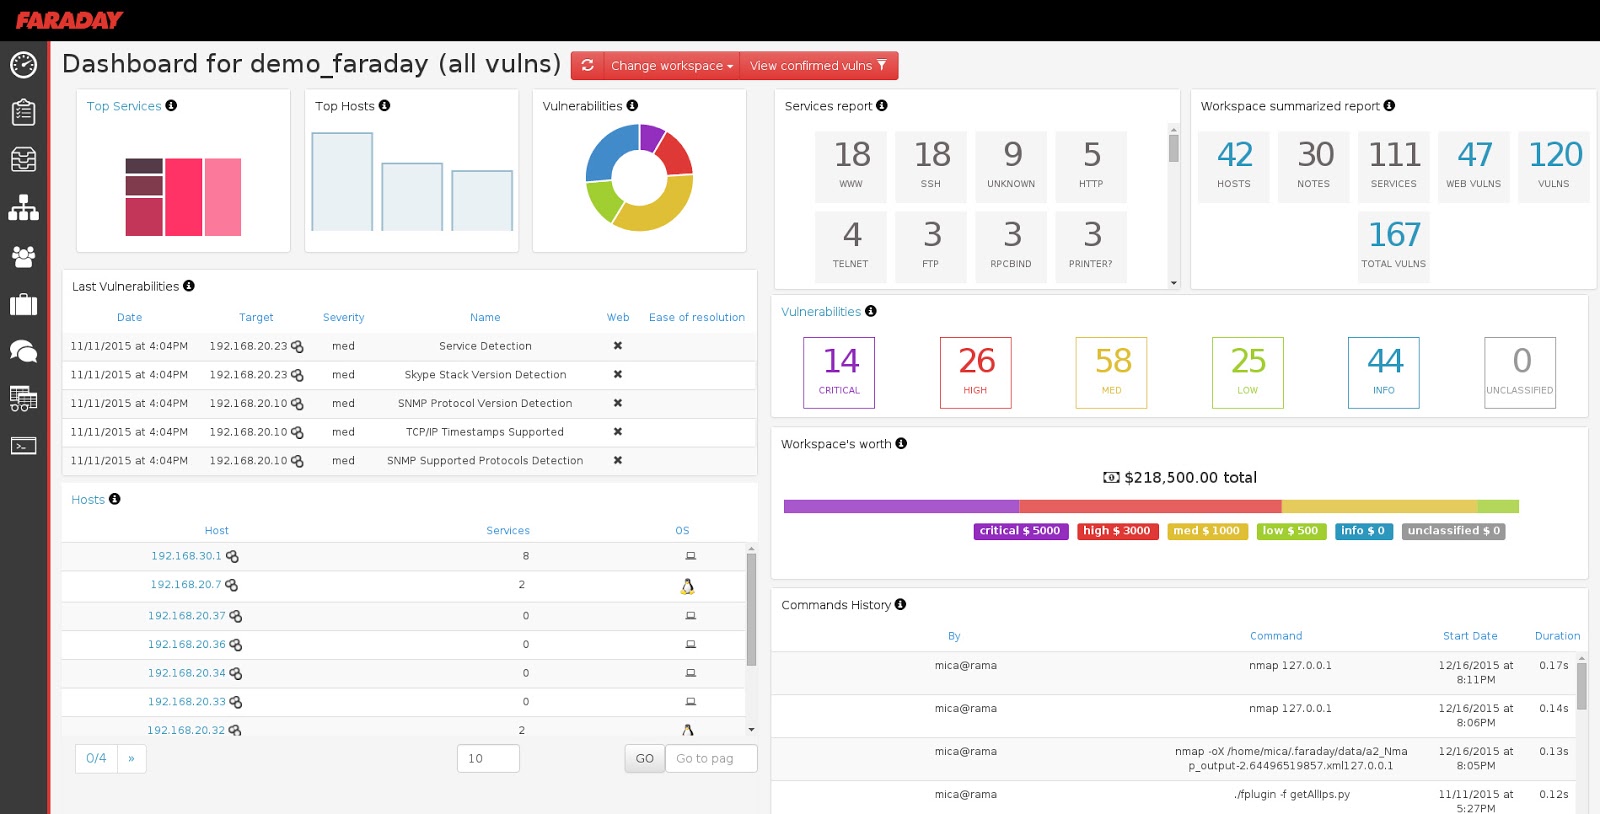Open the terminal console sidebar icon
This screenshot has width=1600, height=814.
tap(23, 446)
